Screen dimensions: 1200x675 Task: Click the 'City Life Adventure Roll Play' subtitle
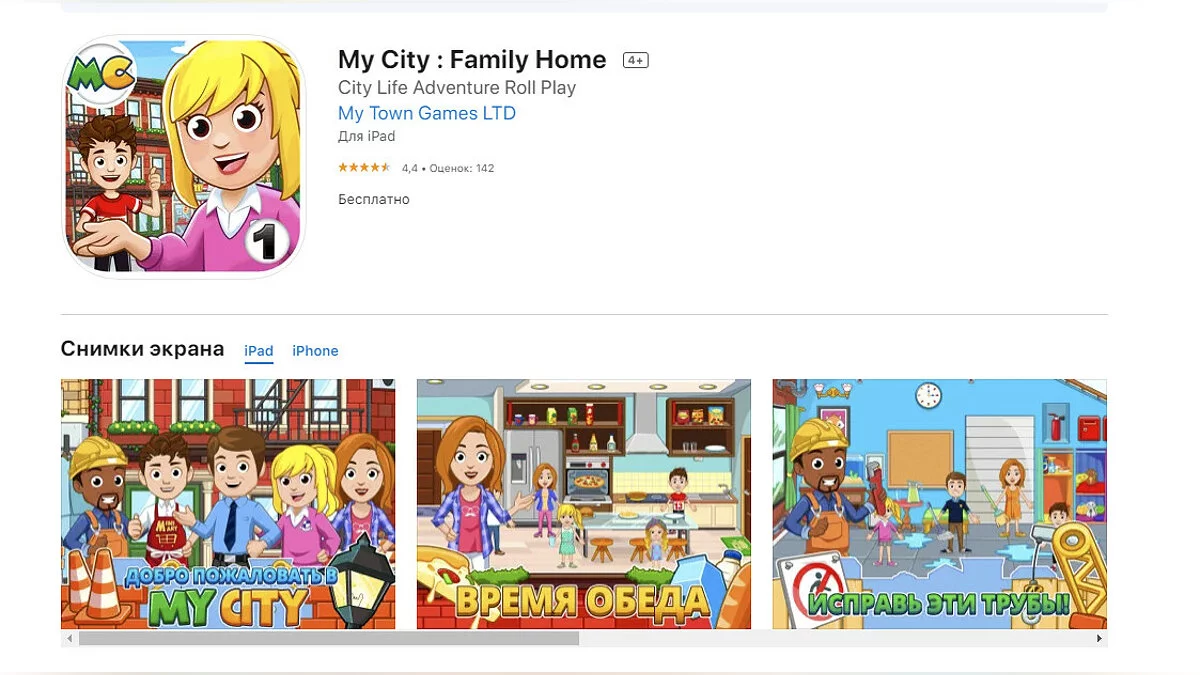point(457,88)
